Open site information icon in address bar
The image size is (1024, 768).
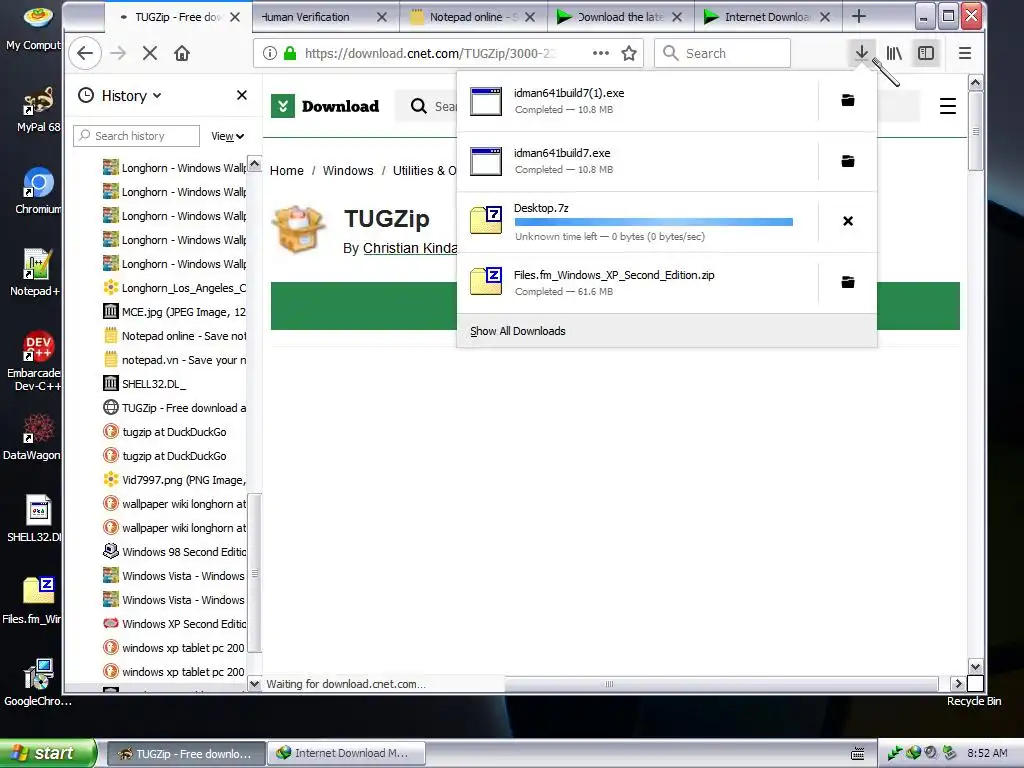click(x=269, y=53)
